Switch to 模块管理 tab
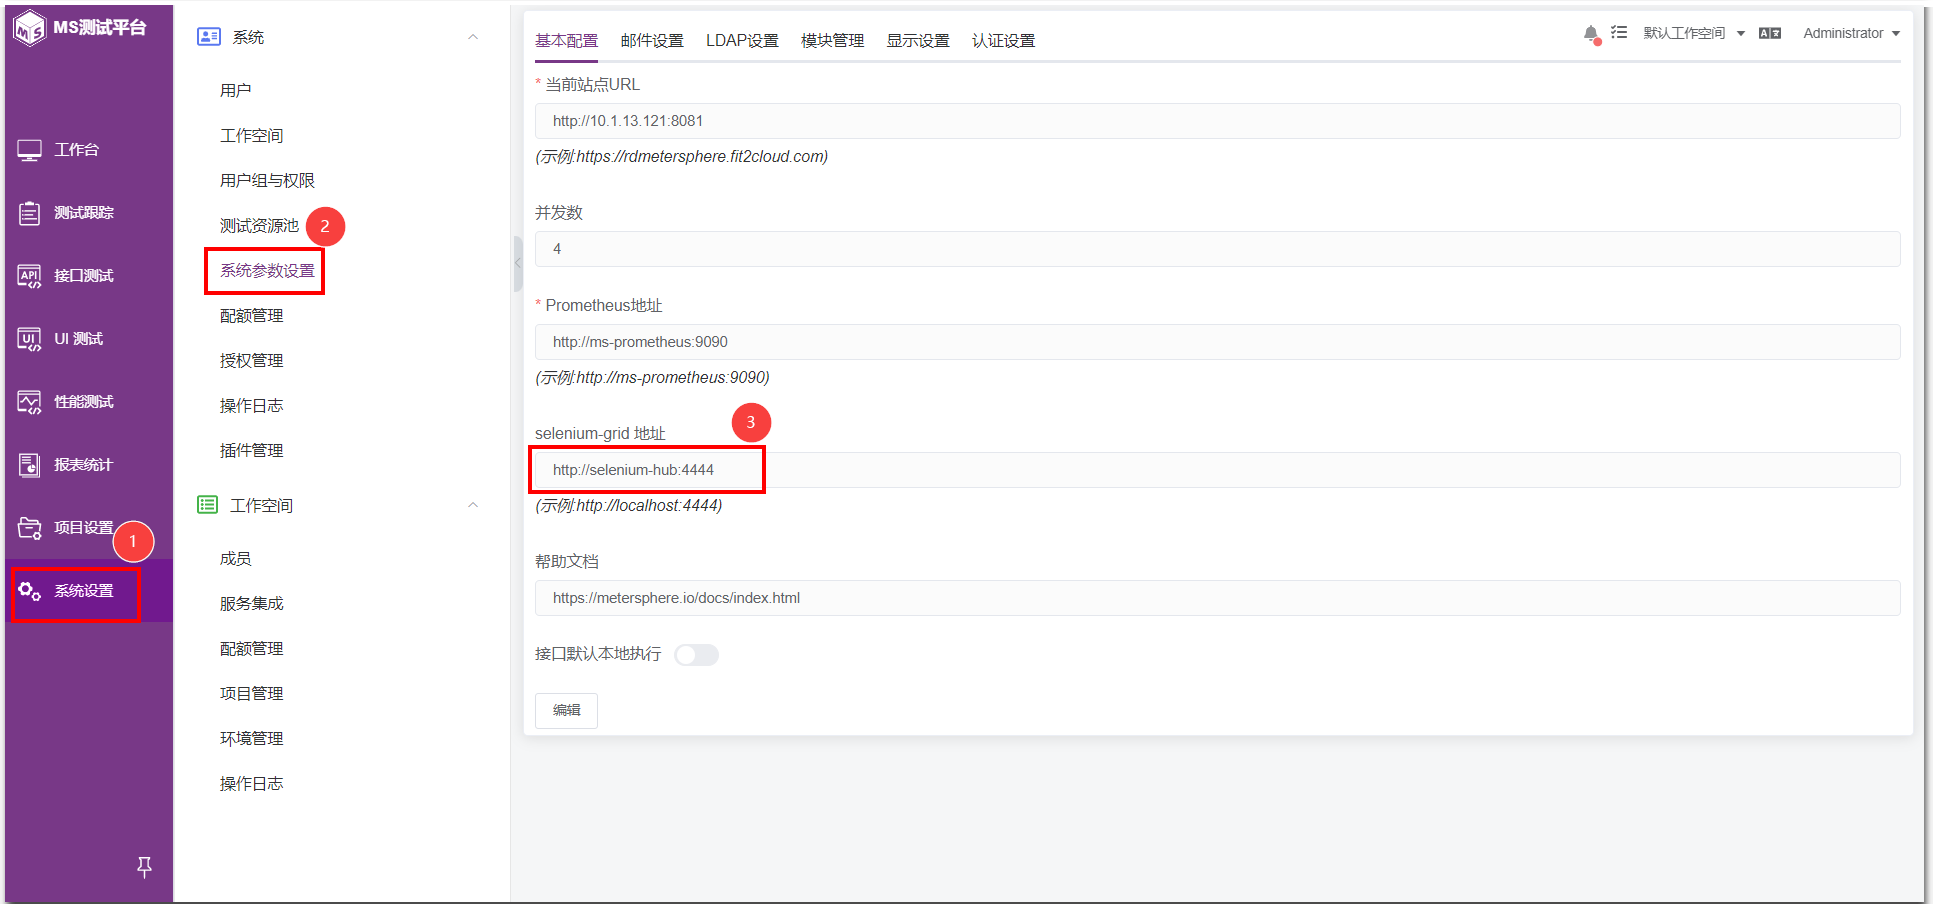Image resolution: width=1933 pixels, height=911 pixels. 832,41
